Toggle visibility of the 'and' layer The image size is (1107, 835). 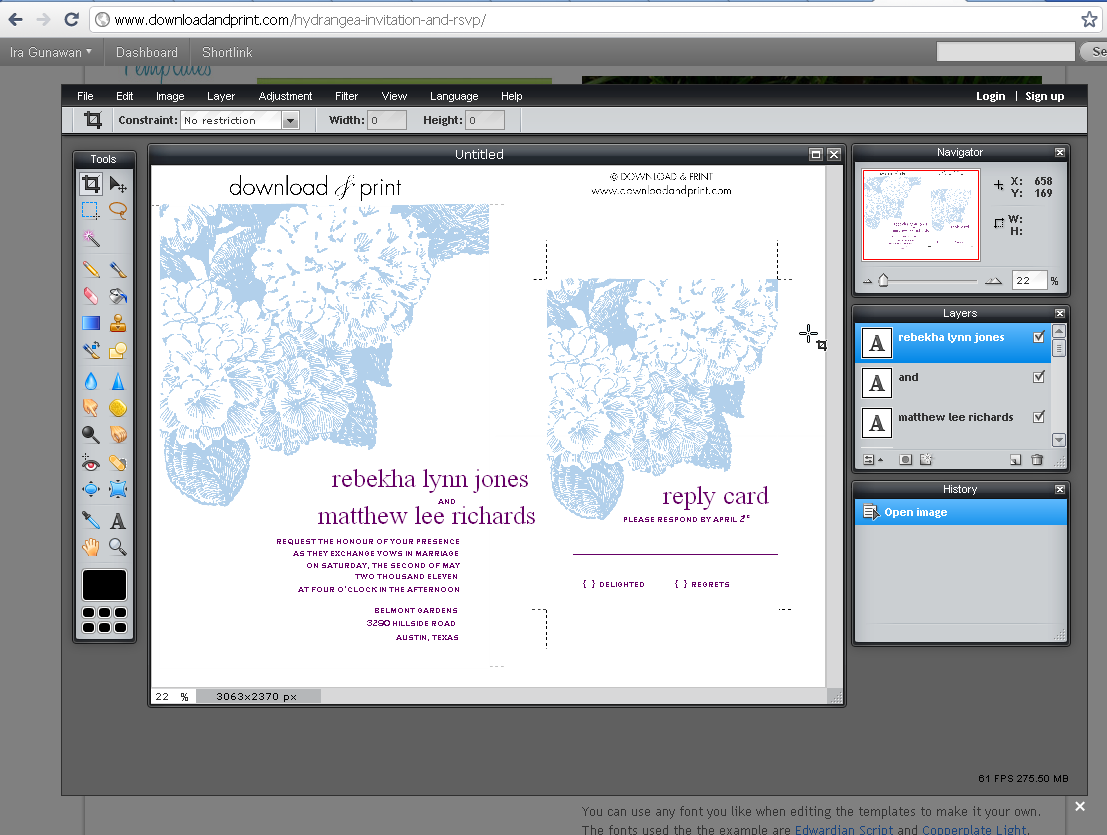(x=1039, y=377)
